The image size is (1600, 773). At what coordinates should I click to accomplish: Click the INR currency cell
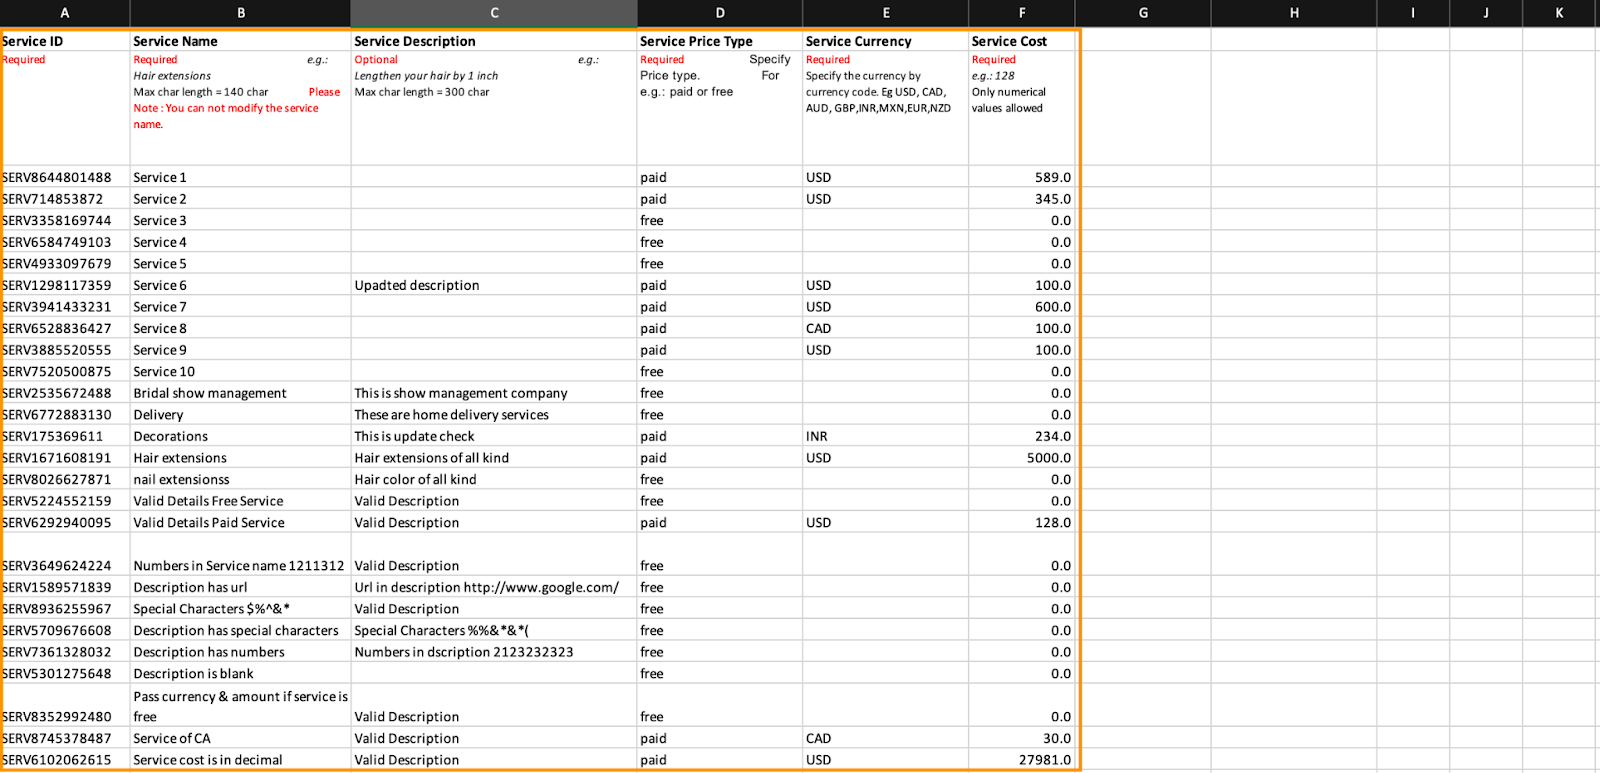(886, 436)
